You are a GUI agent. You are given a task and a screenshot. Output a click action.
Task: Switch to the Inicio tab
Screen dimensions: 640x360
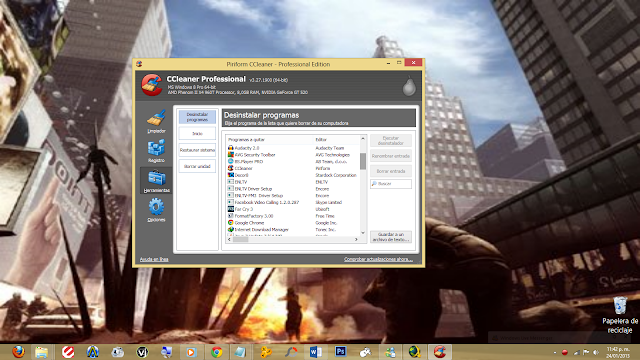[x=197, y=133]
